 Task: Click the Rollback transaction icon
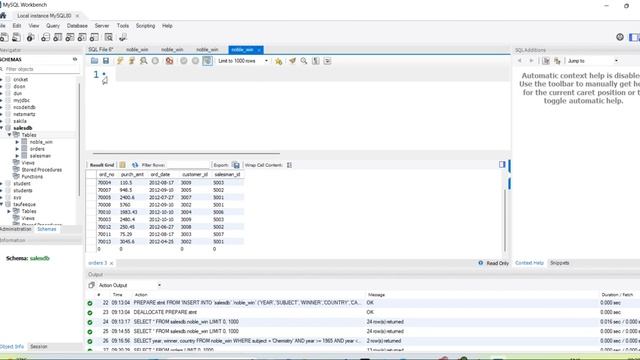click(196, 61)
